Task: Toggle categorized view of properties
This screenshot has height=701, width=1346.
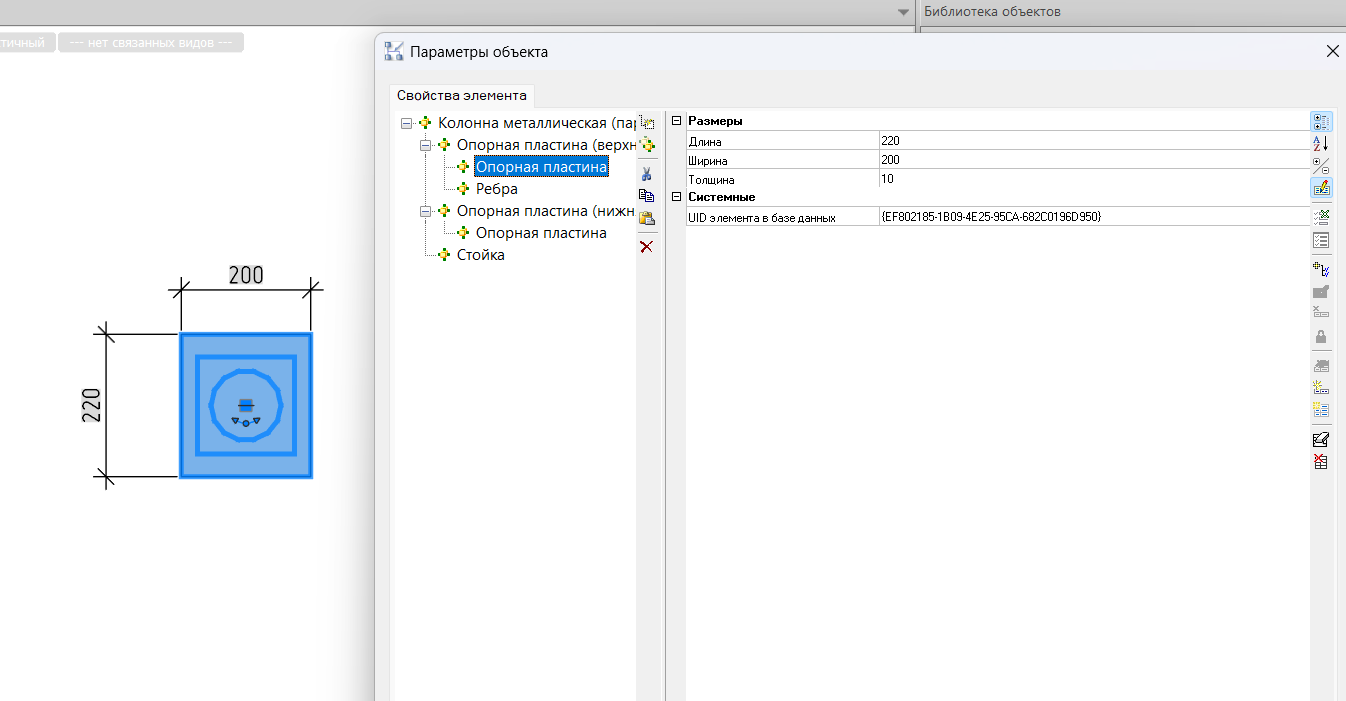Action: [x=1320, y=121]
